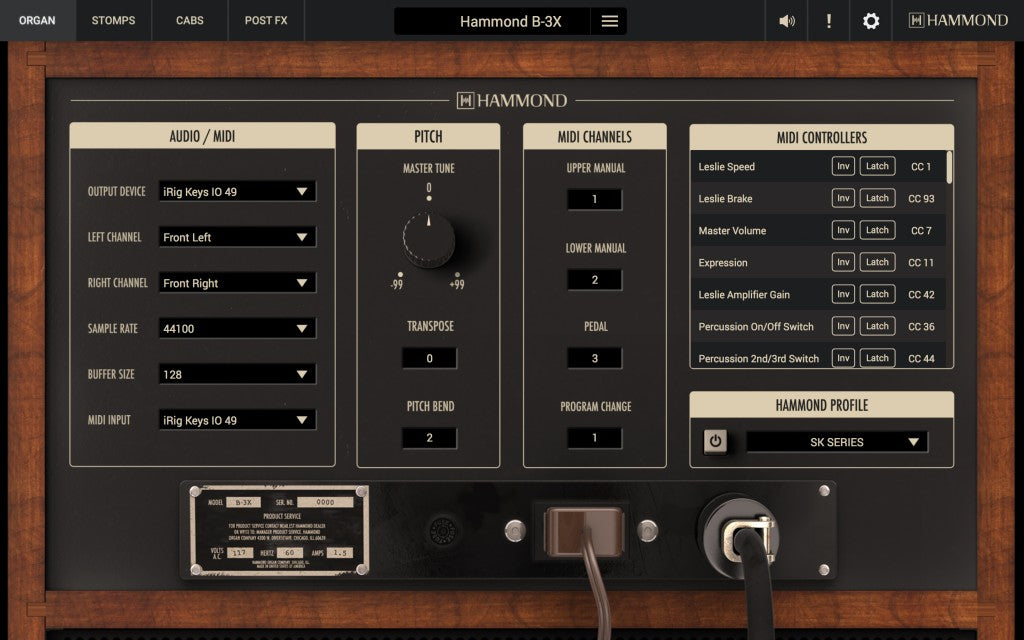Click the MIDI Controllers list scrollbar

tap(949, 167)
